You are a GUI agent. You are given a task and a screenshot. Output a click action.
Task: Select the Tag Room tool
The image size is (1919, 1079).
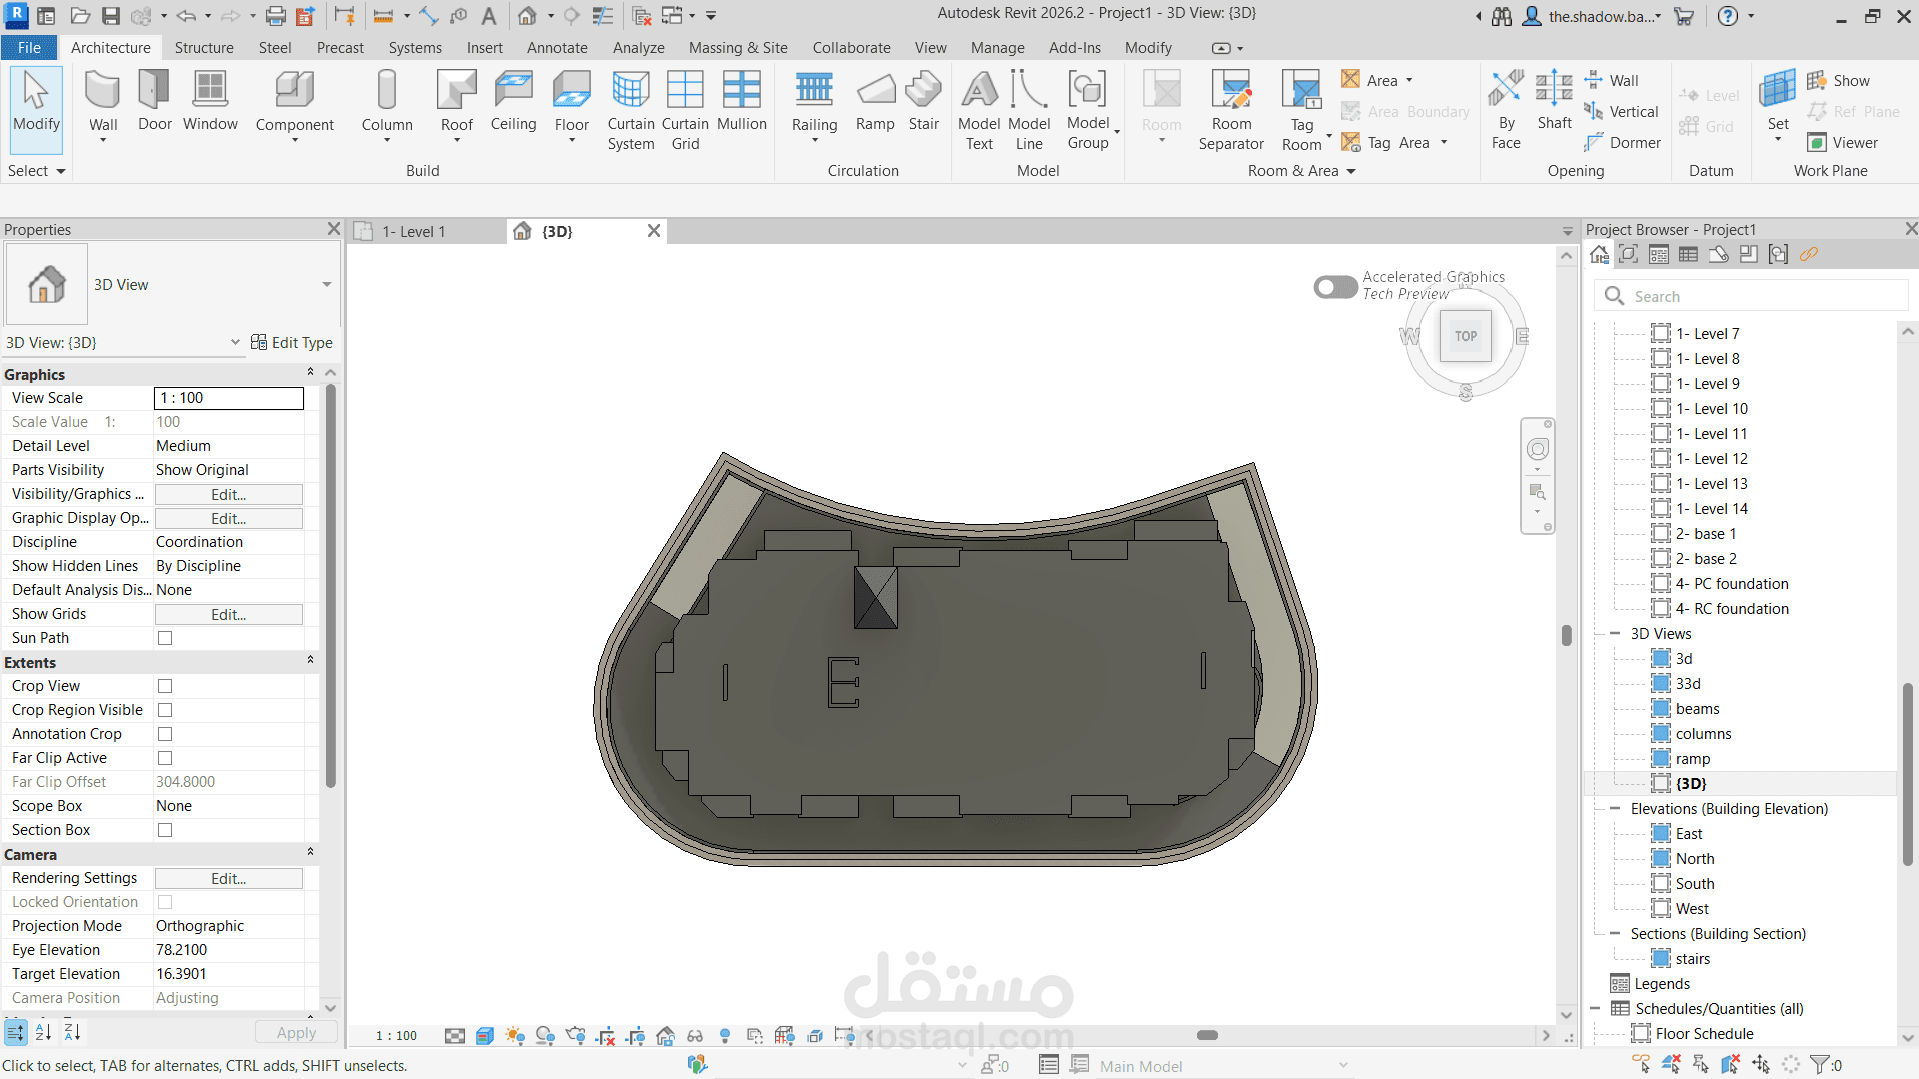pos(1302,110)
